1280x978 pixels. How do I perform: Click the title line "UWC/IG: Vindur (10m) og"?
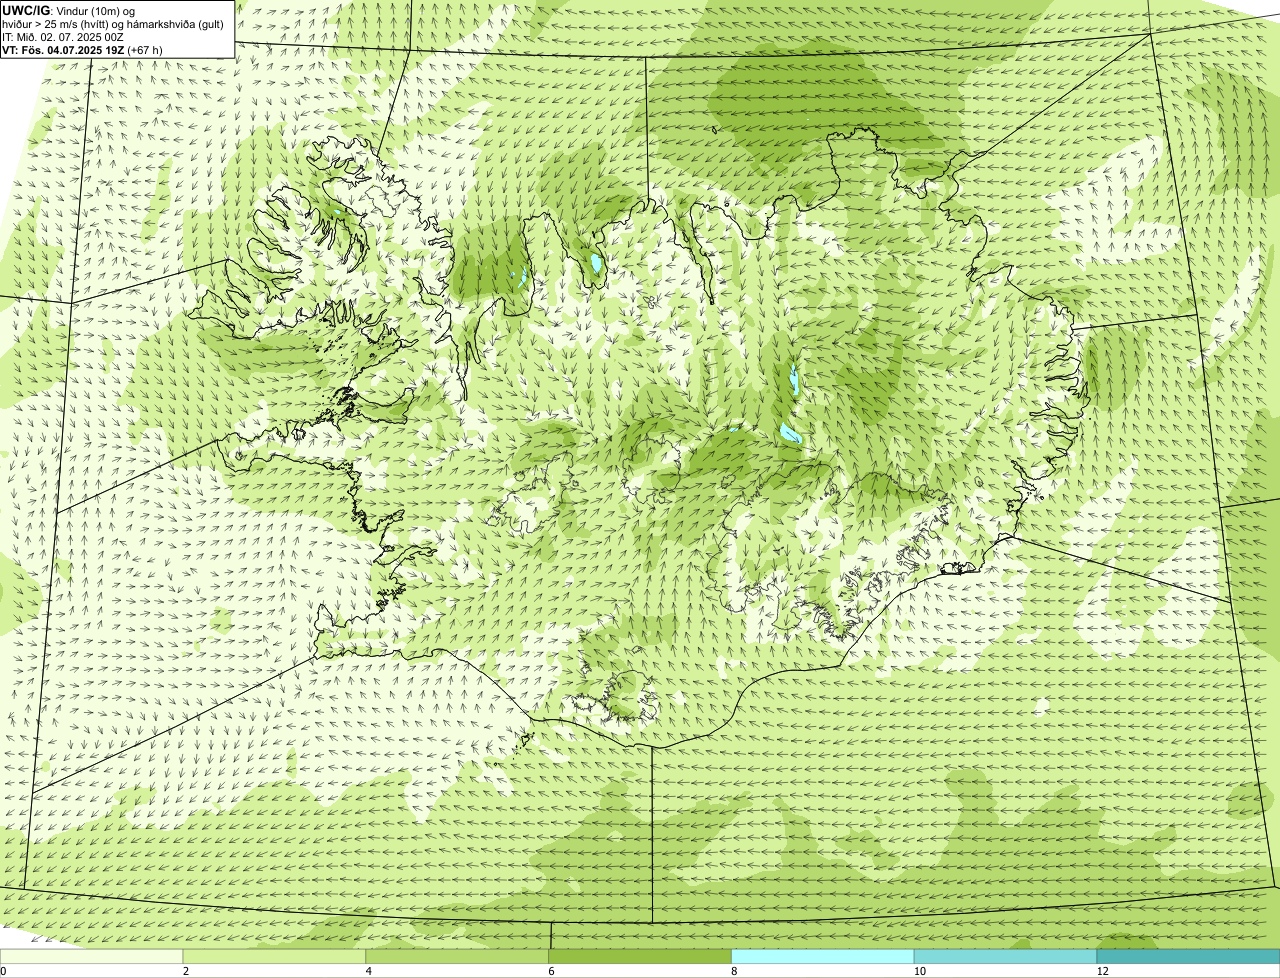point(69,10)
